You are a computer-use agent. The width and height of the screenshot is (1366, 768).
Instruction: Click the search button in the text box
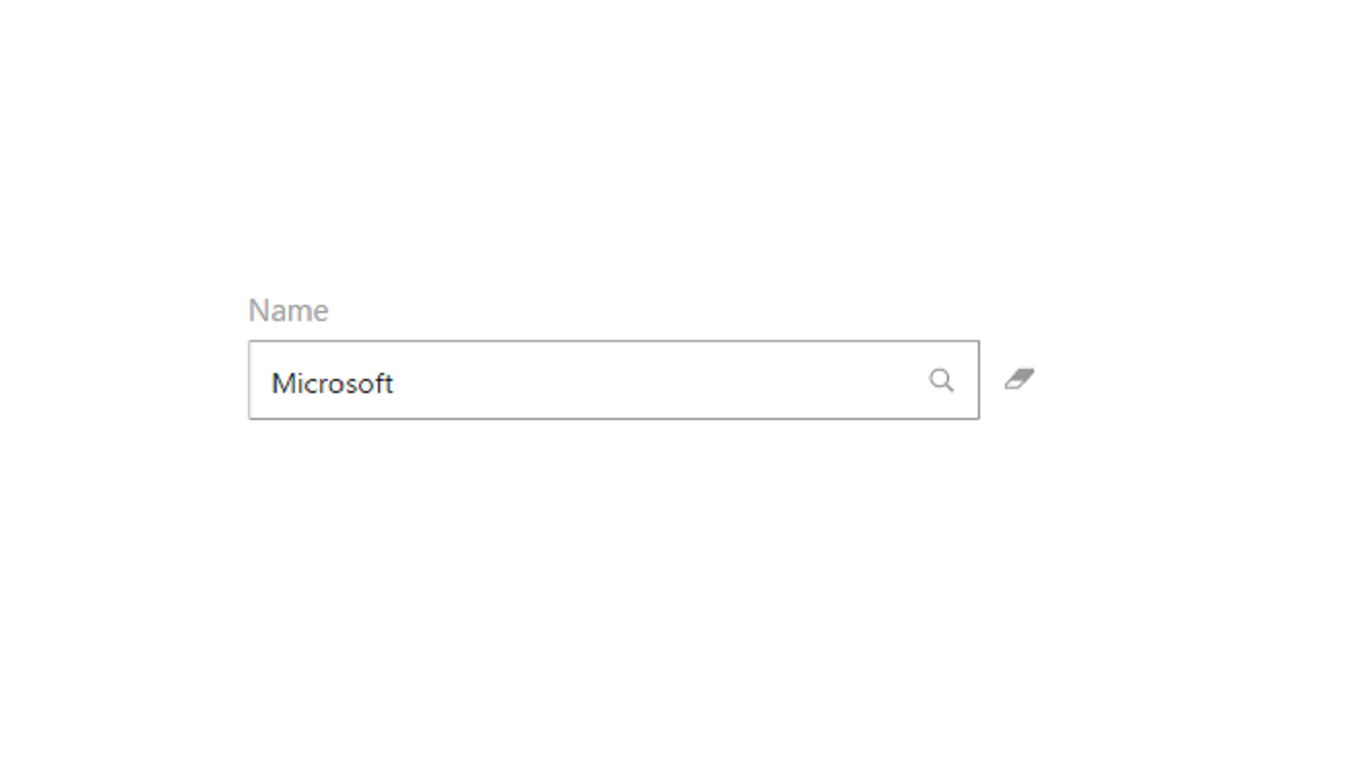(941, 380)
